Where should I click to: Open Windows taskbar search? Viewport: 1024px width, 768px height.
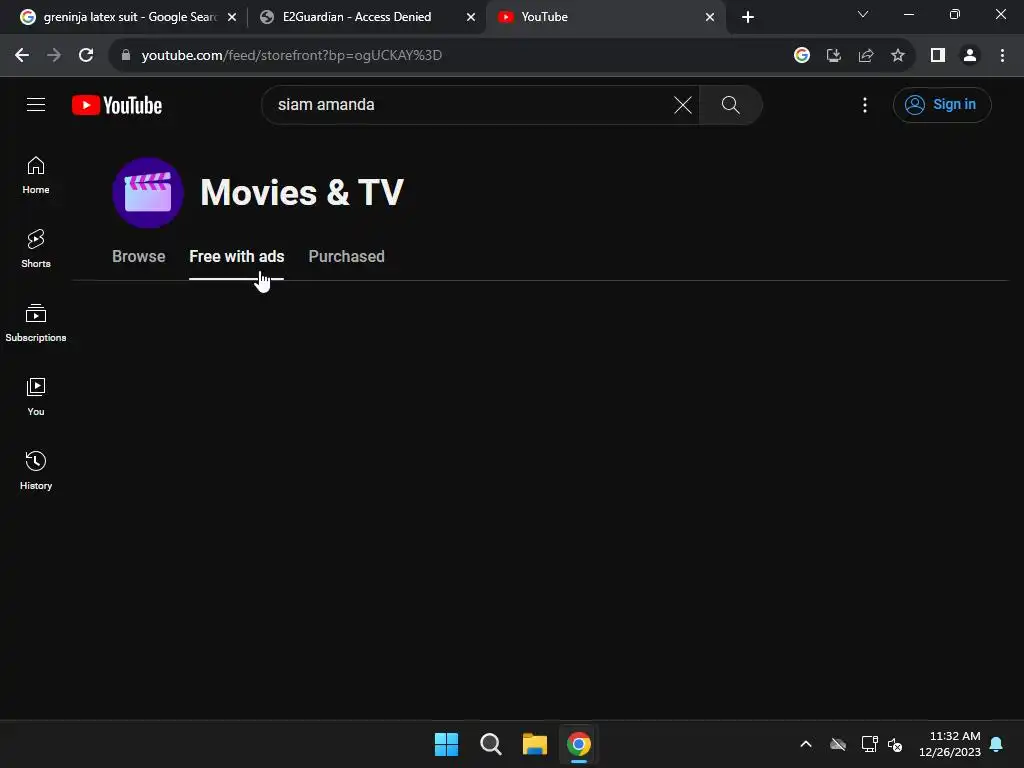pyautogui.click(x=490, y=744)
